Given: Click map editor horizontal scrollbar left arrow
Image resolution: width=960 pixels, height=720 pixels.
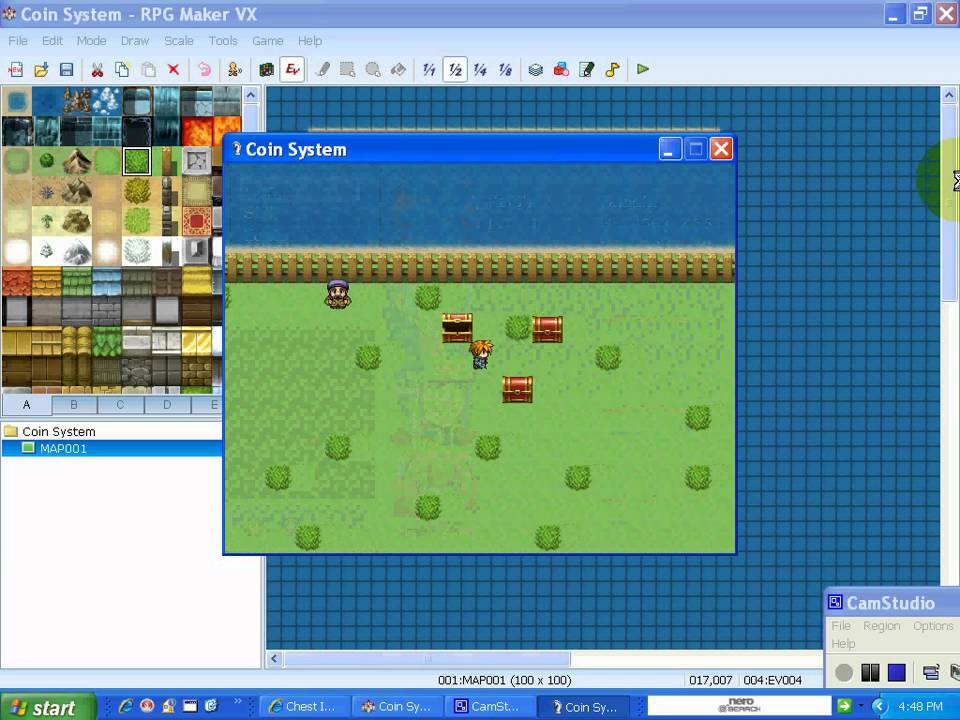Looking at the screenshot, I should point(274,659).
